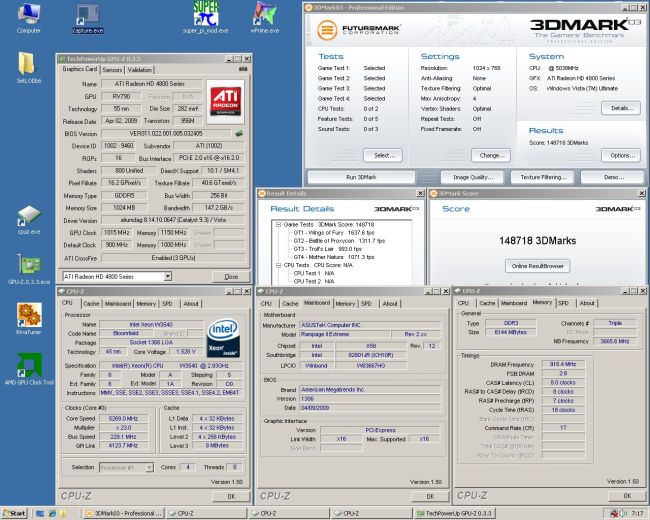Viewport: 650px width, 520px height.
Task: Close the 3DMark Score window
Action: tap(642, 193)
